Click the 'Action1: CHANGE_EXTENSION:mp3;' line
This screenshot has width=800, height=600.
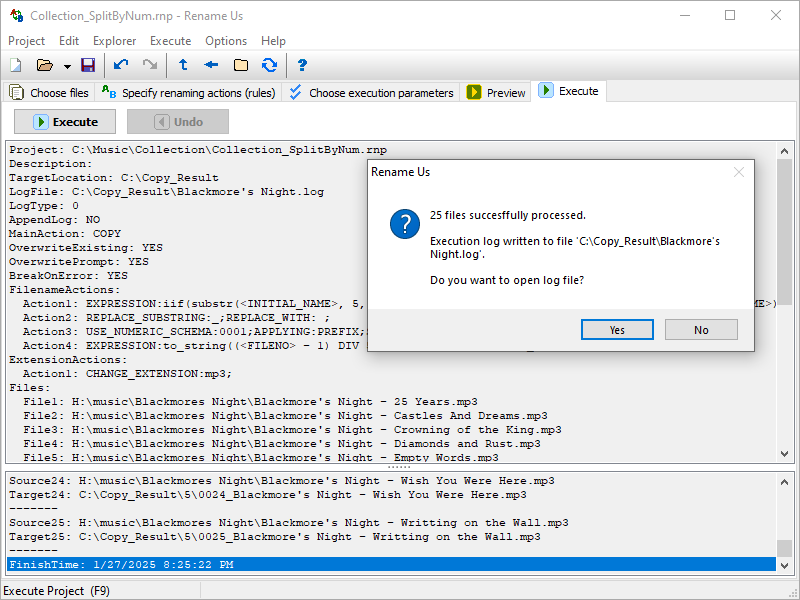tap(127, 373)
